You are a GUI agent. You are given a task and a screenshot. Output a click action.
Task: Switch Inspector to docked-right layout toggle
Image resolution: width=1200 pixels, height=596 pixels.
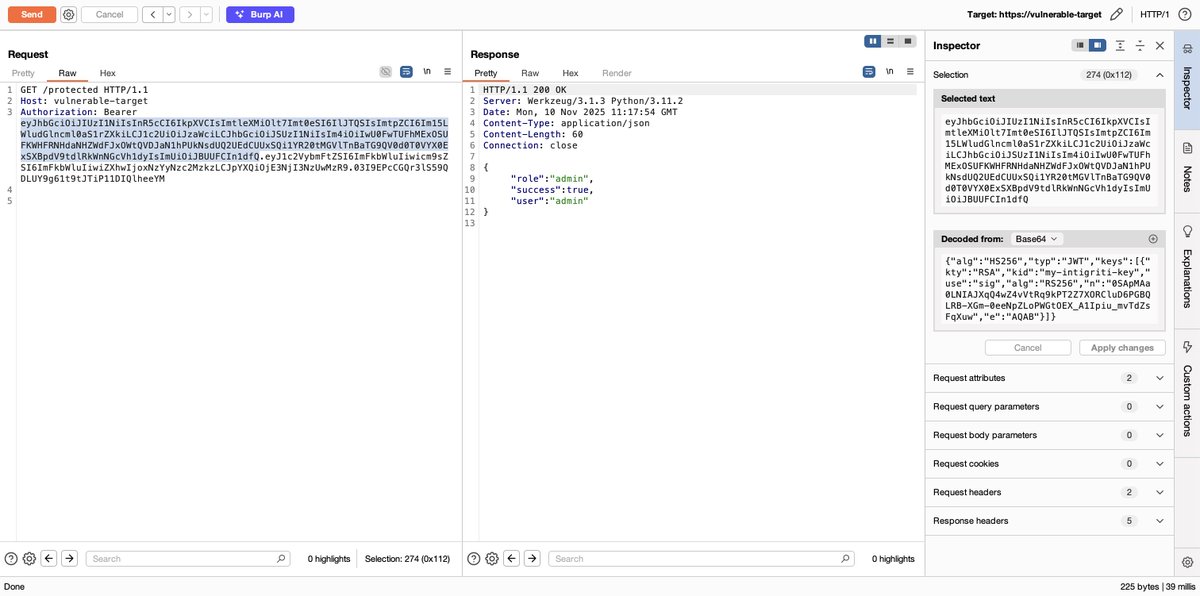1096,46
